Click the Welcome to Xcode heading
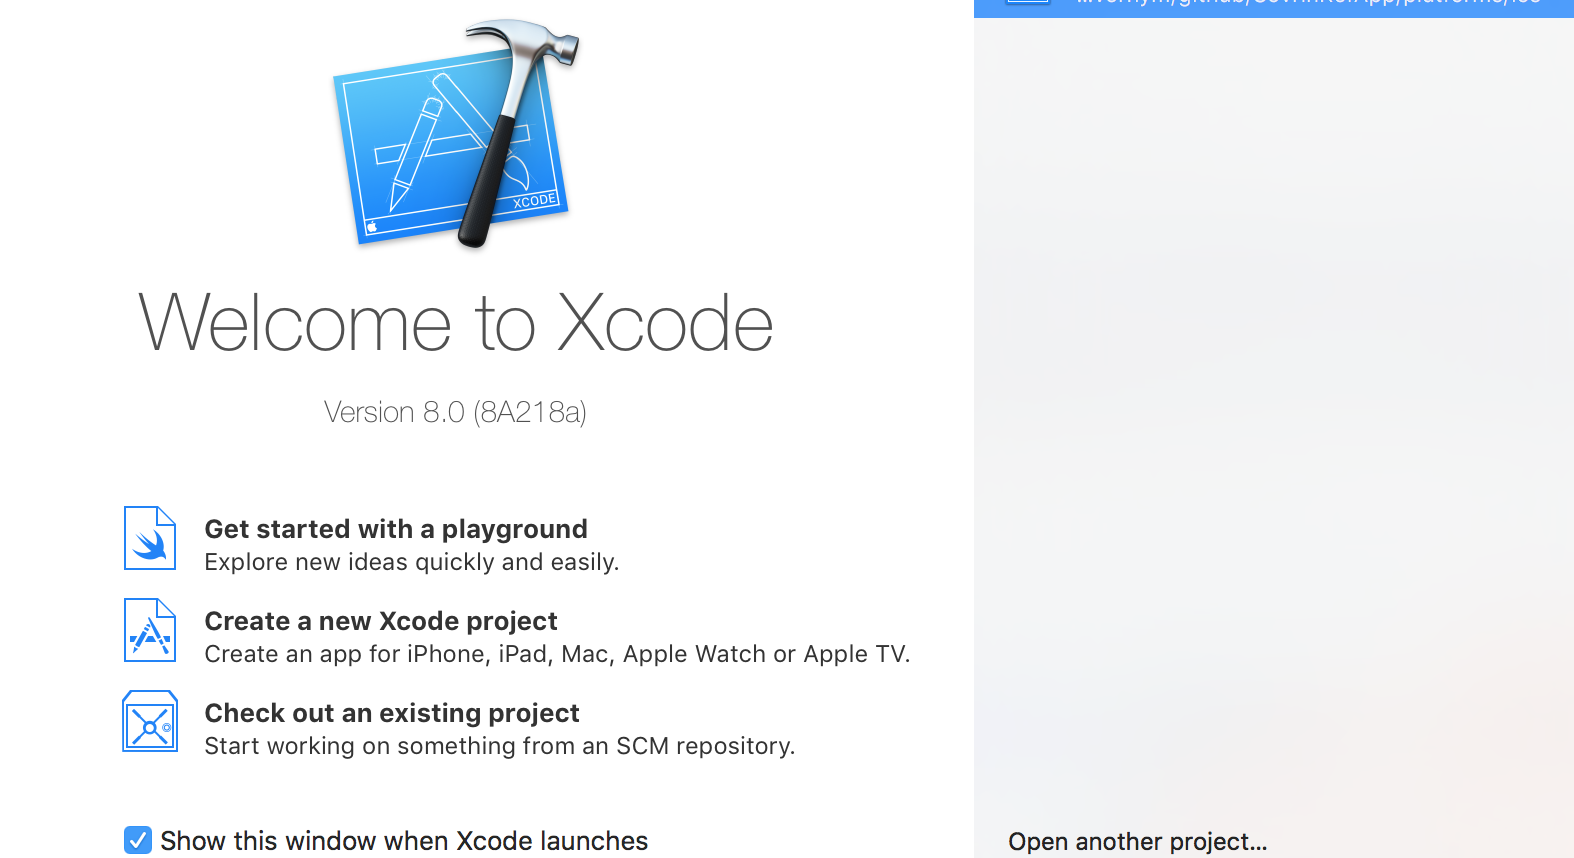Screen dimensions: 1574x858 tap(456, 323)
